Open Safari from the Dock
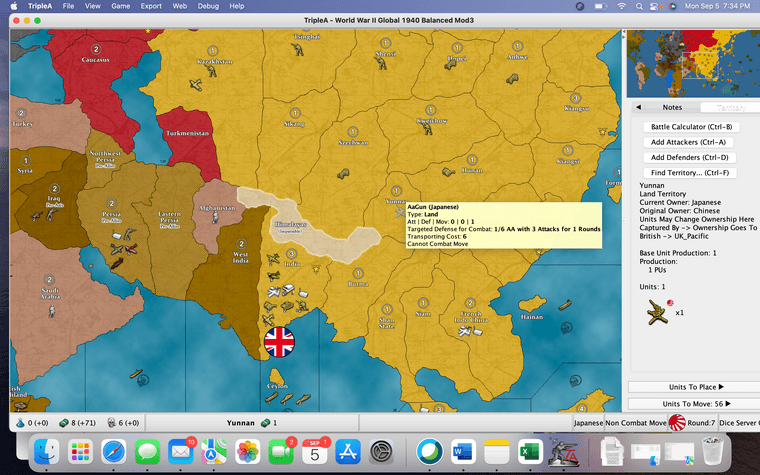Screen dimensions: 760x475 (x=114, y=452)
